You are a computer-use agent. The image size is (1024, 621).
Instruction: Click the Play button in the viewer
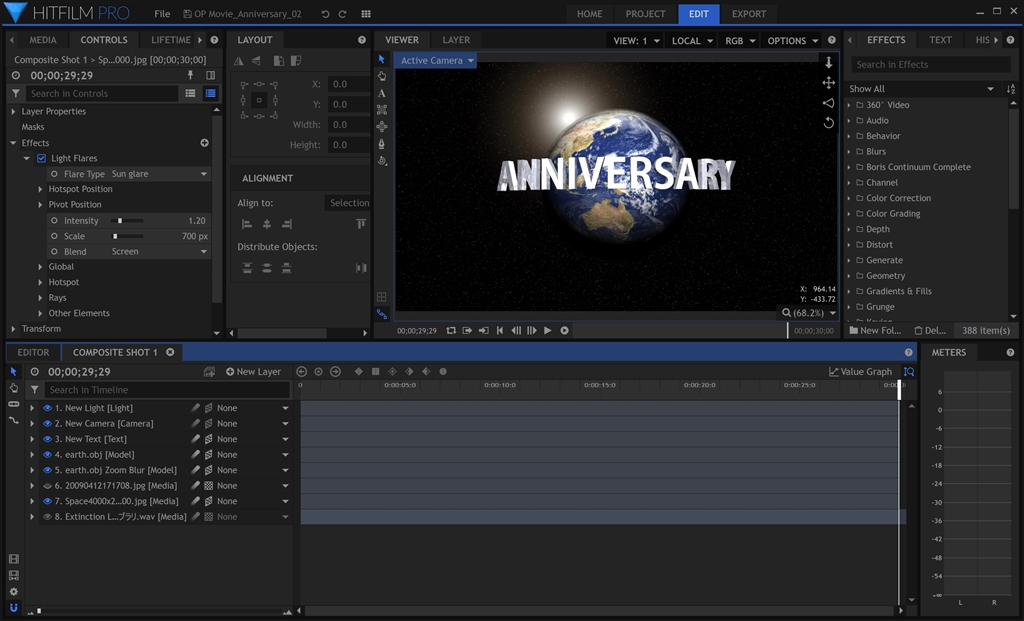(x=547, y=331)
